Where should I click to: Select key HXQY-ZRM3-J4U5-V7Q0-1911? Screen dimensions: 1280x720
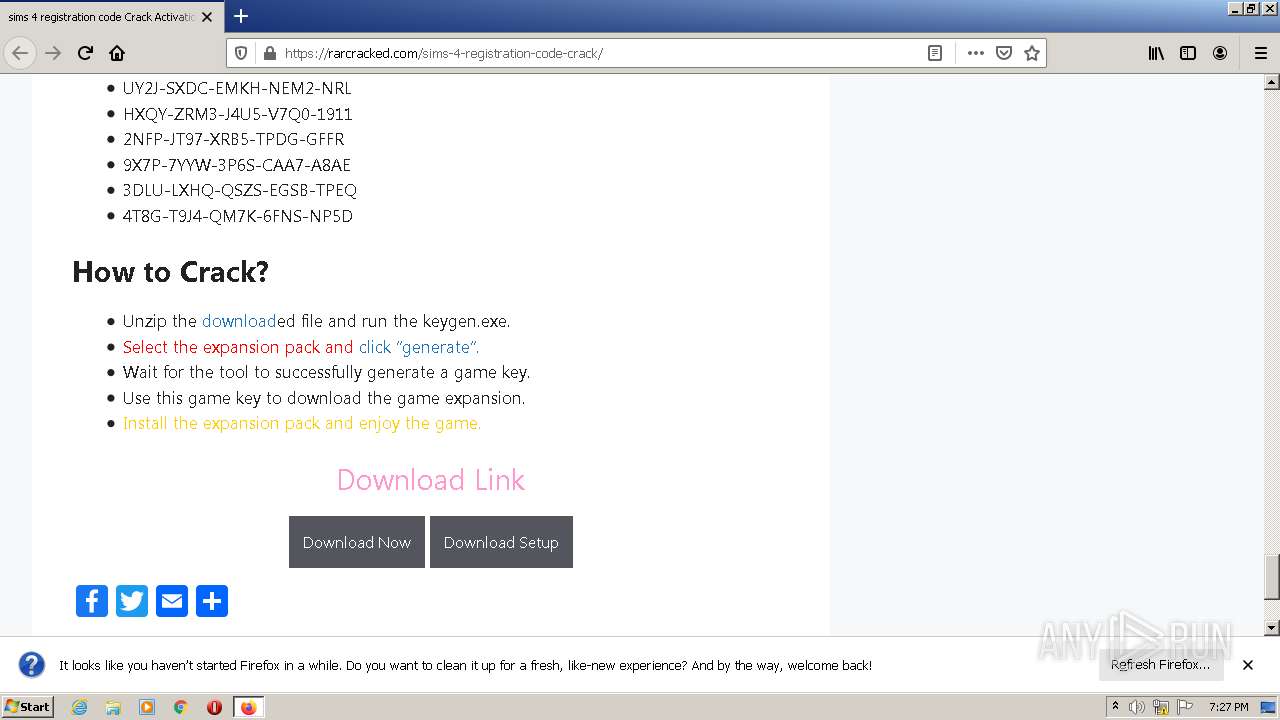237,114
